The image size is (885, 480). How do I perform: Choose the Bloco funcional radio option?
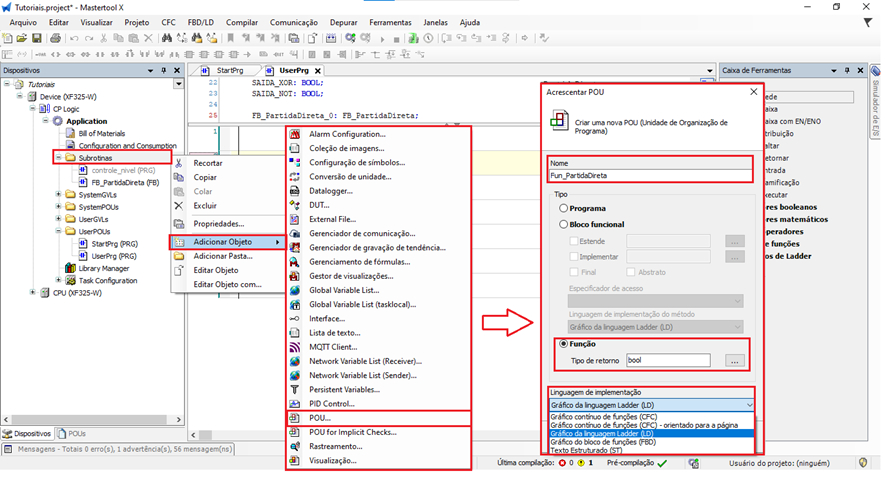563,225
